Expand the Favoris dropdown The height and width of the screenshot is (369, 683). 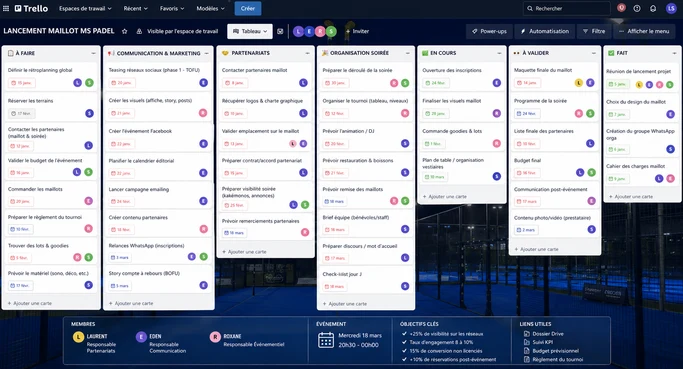point(172,8)
